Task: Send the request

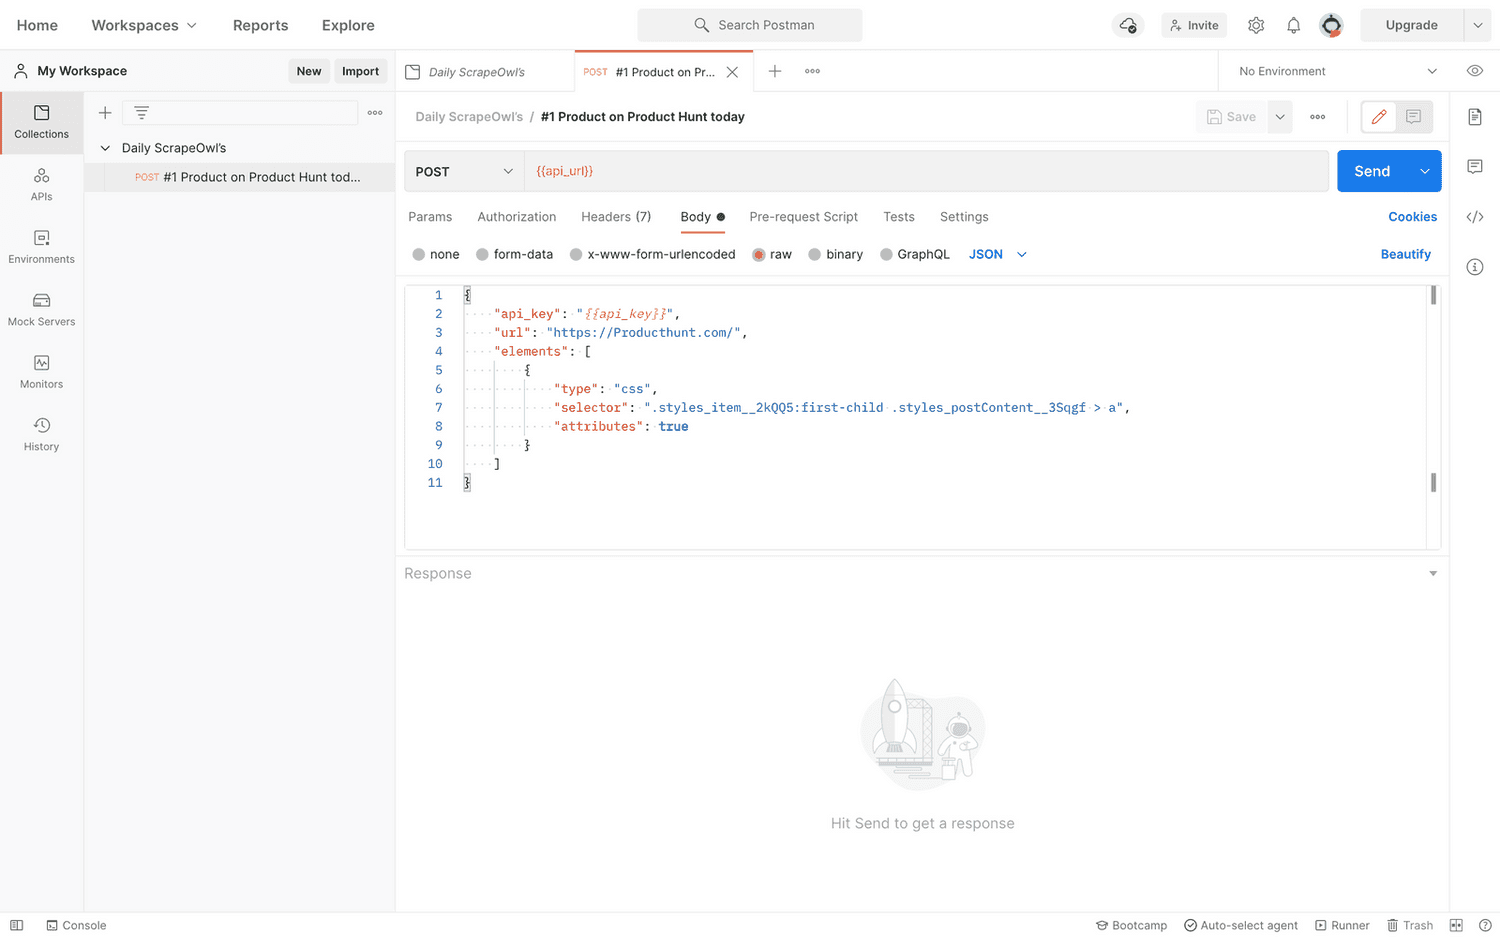Action: click(1372, 170)
